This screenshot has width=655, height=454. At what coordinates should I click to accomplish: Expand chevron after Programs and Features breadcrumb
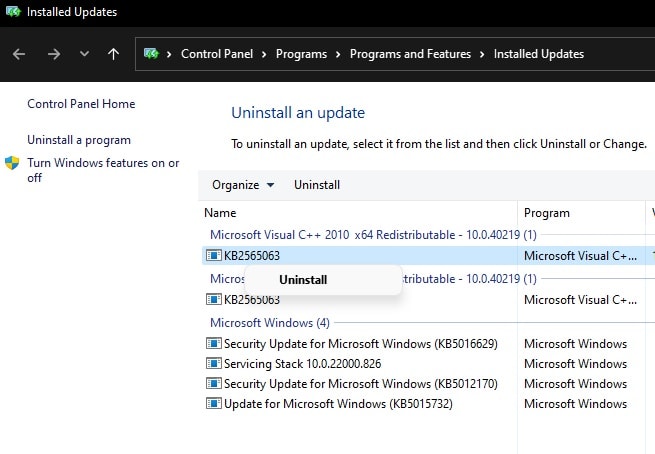click(482, 54)
